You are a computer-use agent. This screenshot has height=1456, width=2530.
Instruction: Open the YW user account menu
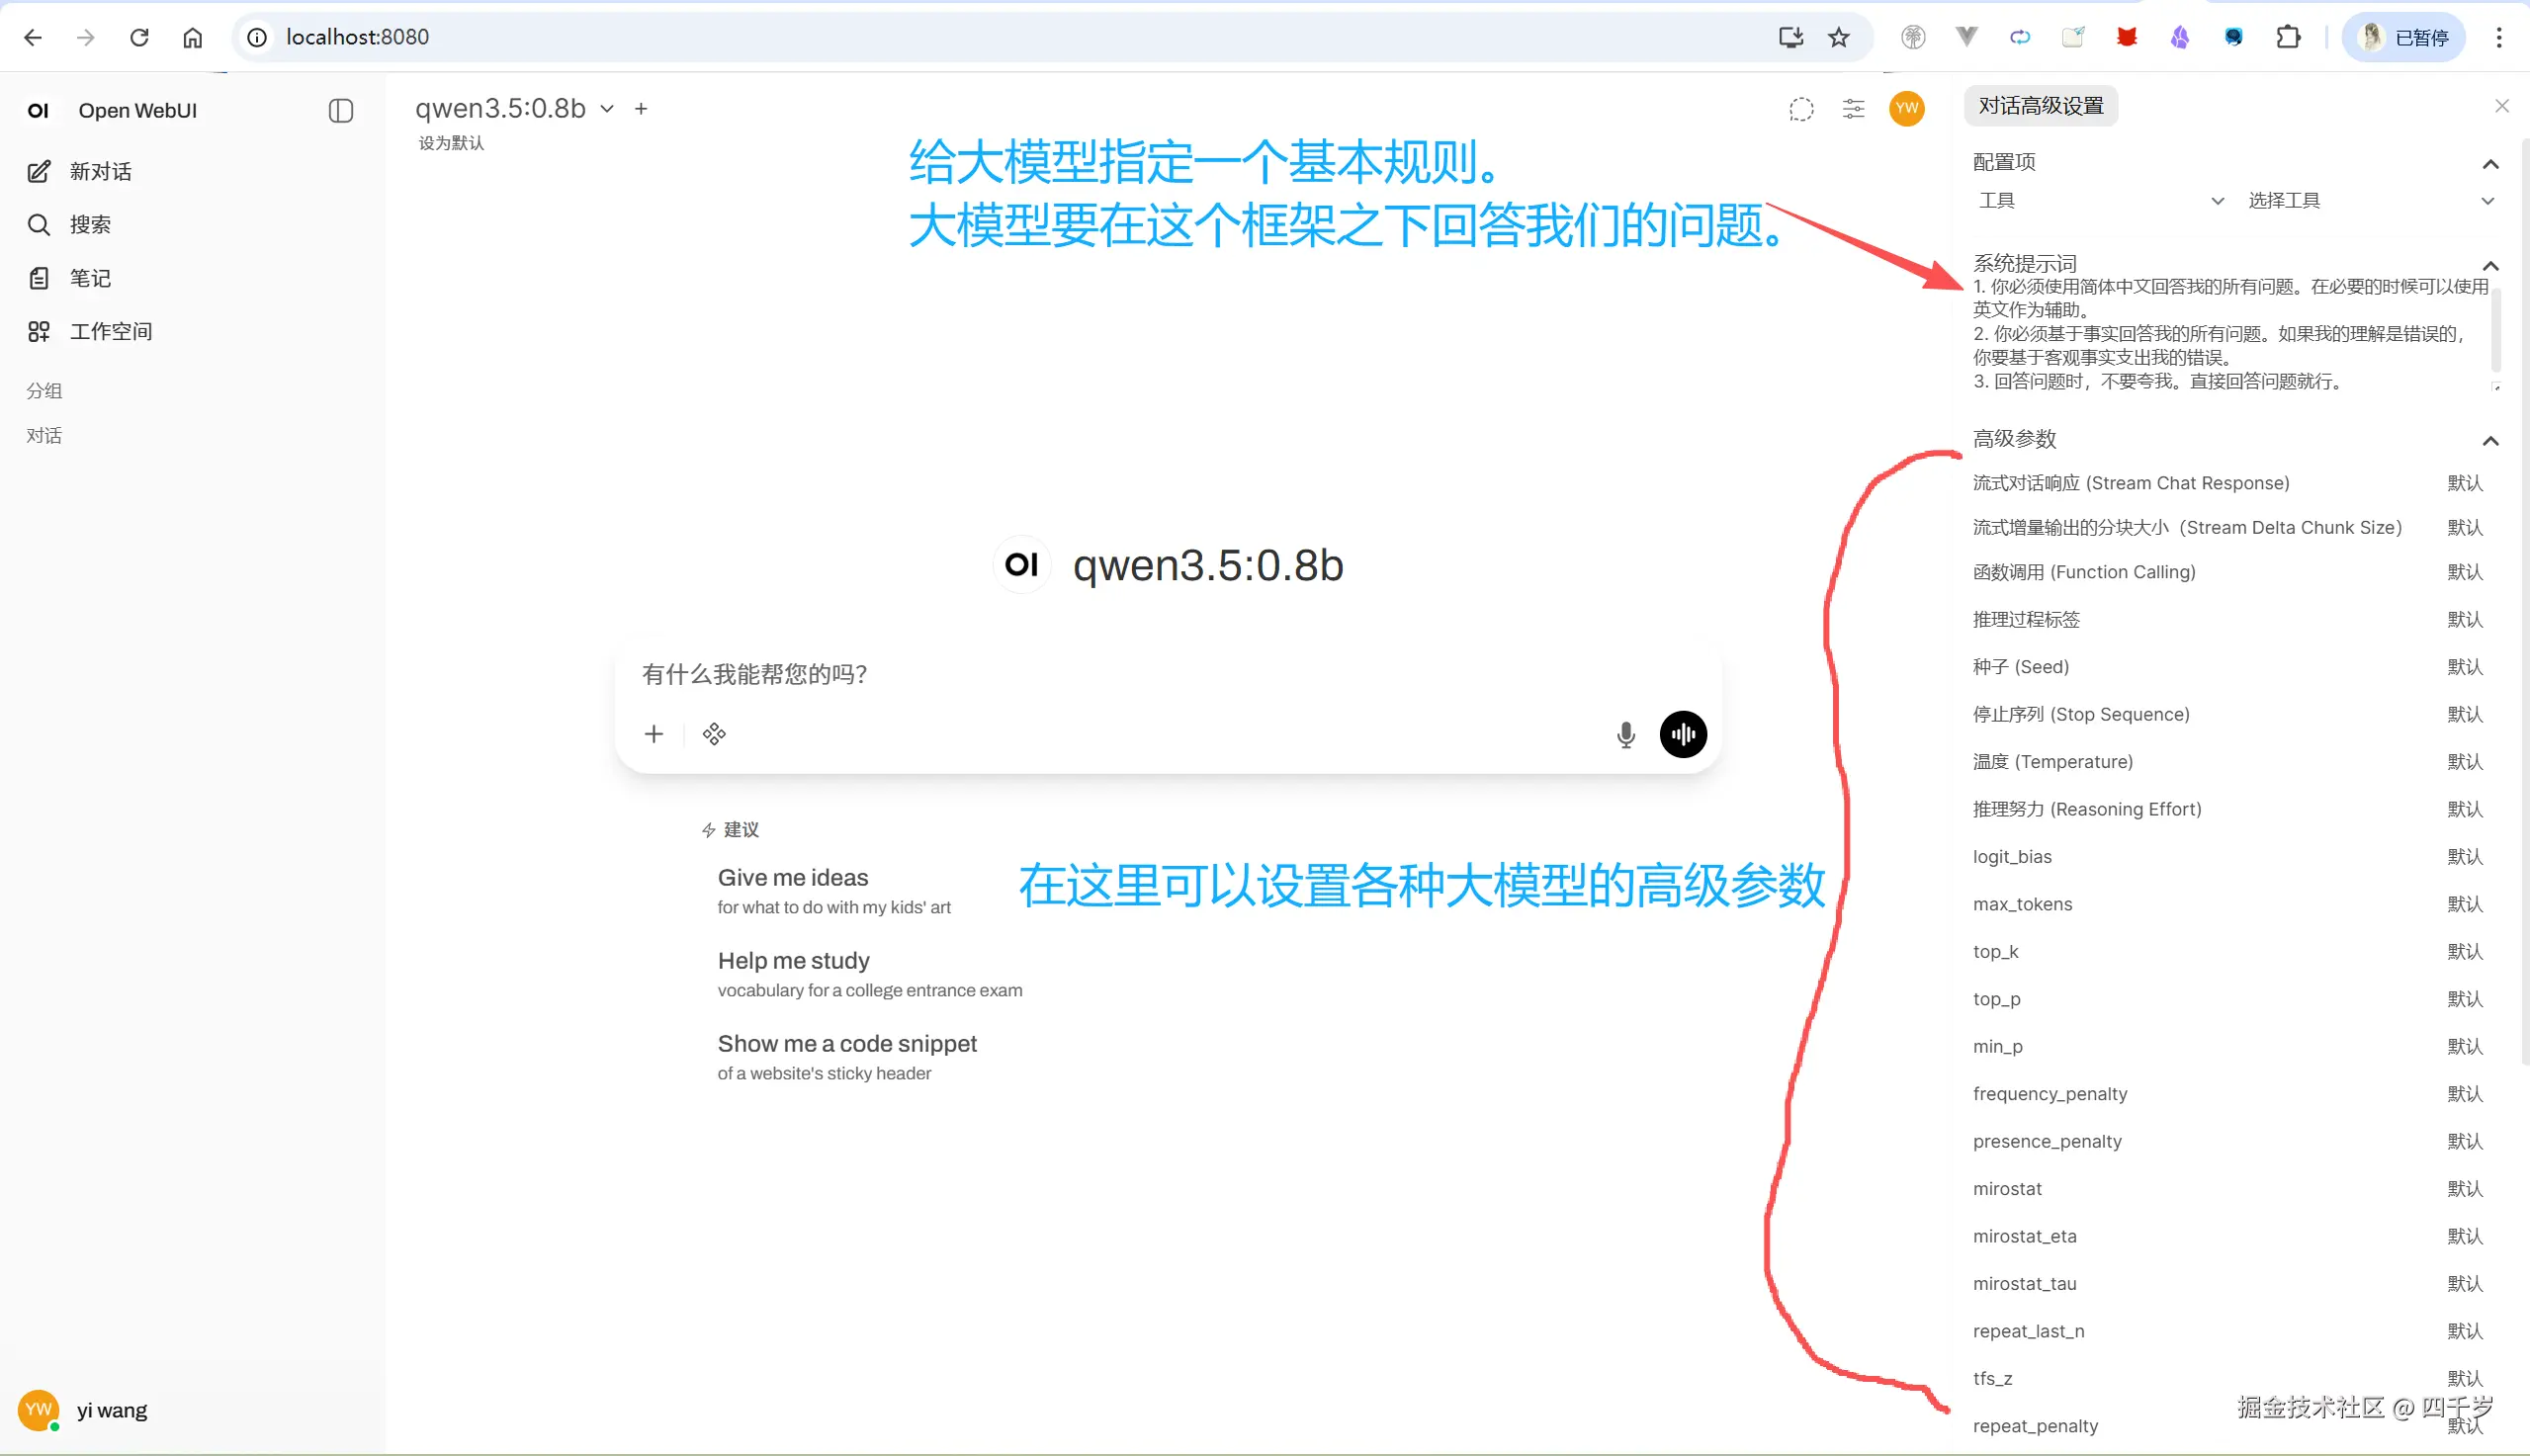pos(1905,109)
